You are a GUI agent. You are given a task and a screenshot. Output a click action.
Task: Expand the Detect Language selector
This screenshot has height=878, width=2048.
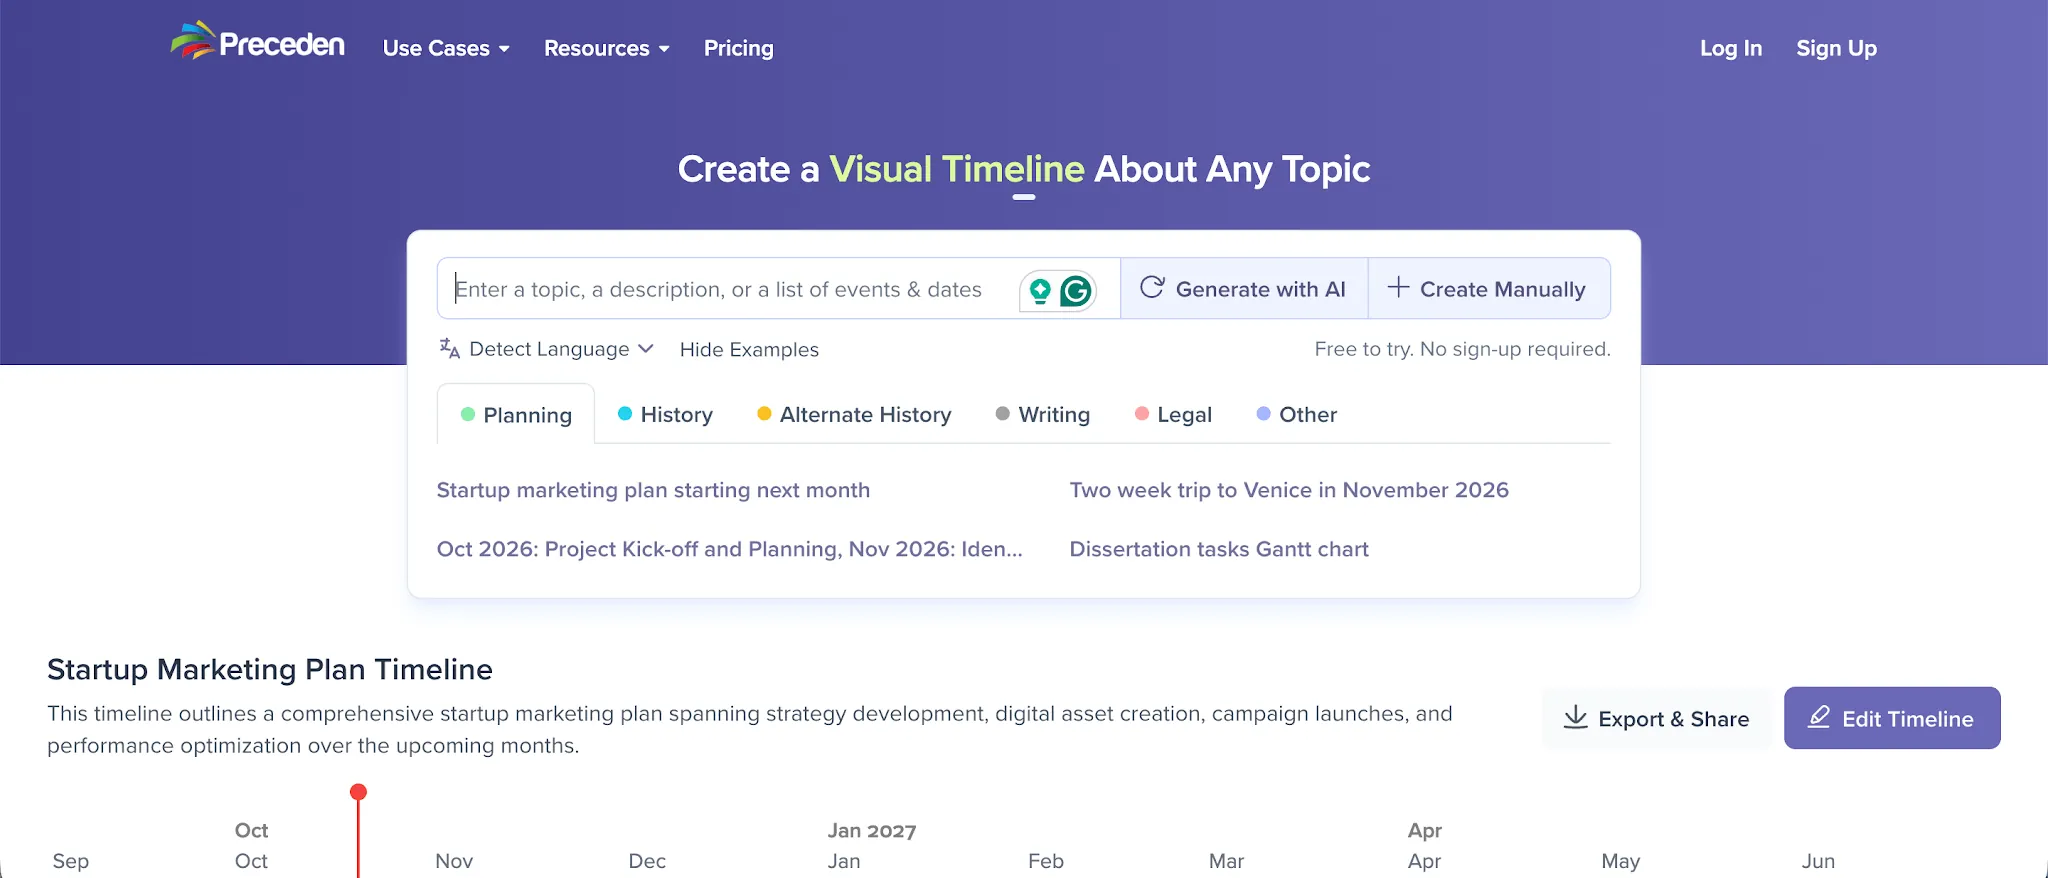(547, 349)
